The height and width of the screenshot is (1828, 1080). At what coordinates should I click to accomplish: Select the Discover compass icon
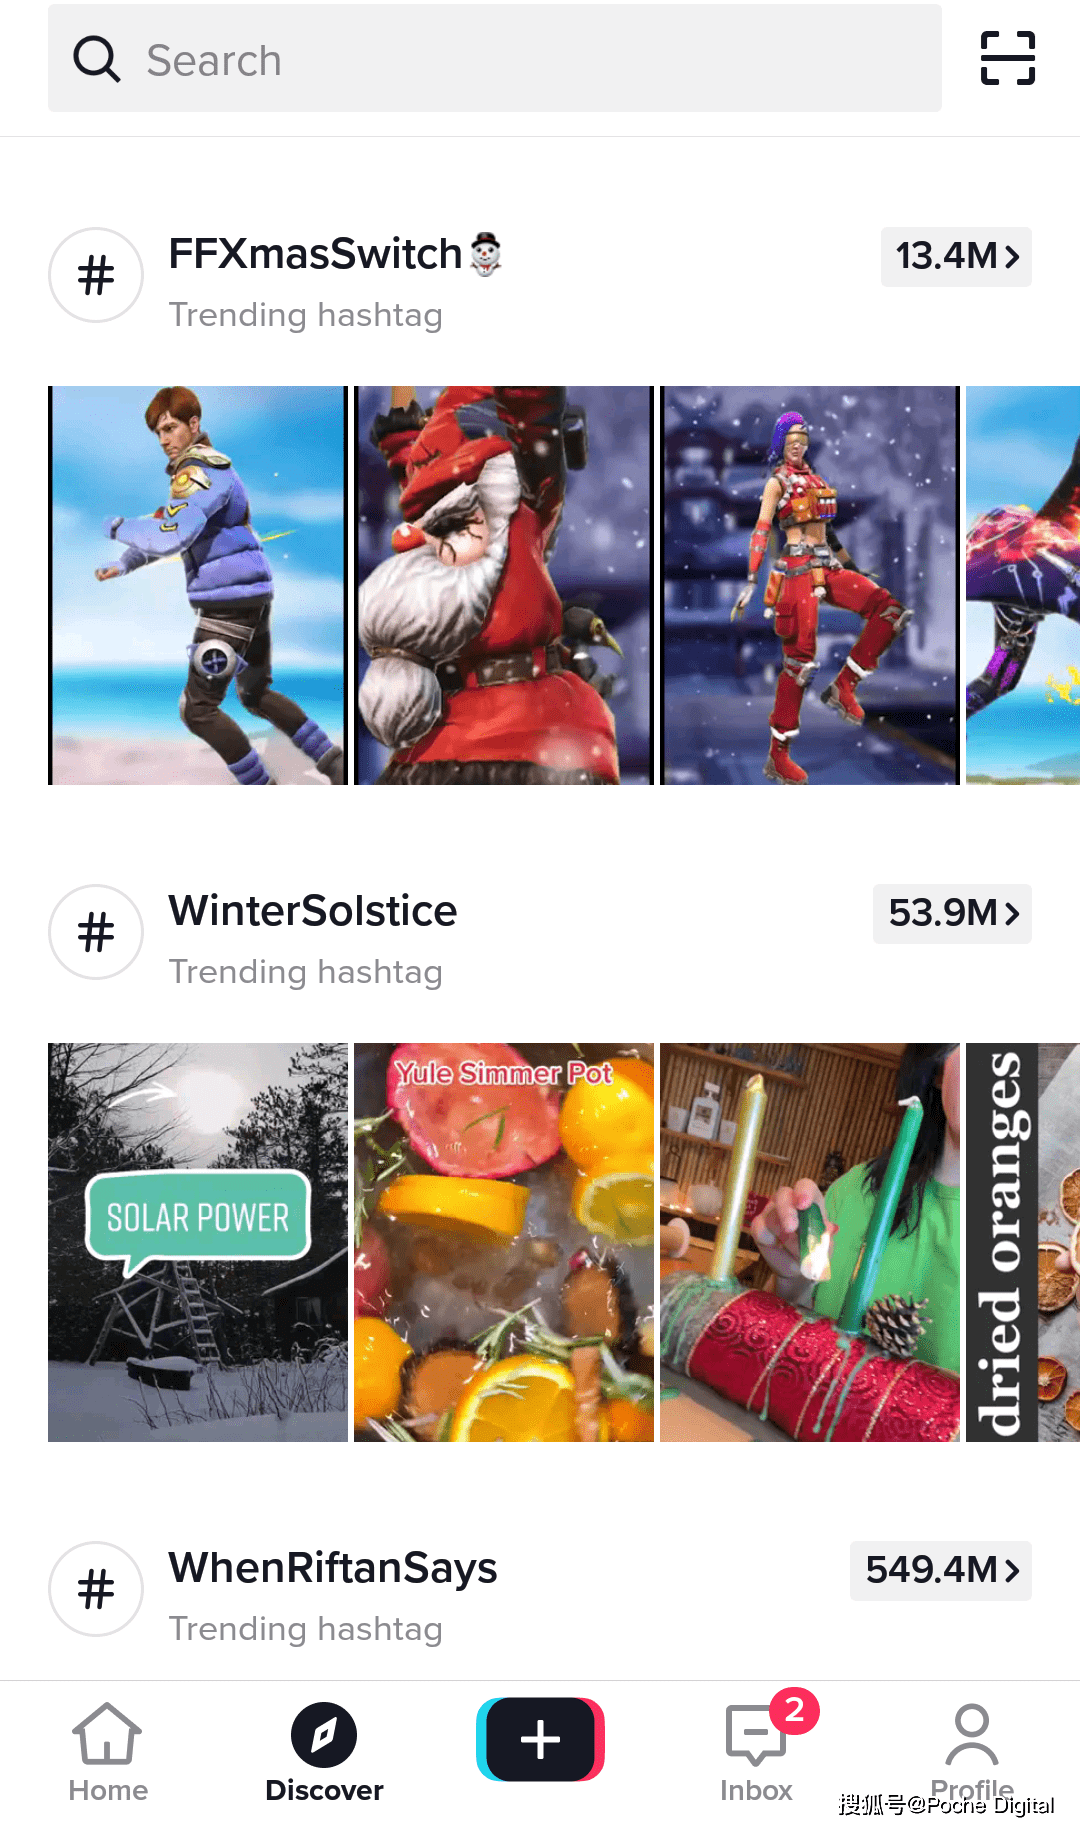pyautogui.click(x=324, y=1734)
